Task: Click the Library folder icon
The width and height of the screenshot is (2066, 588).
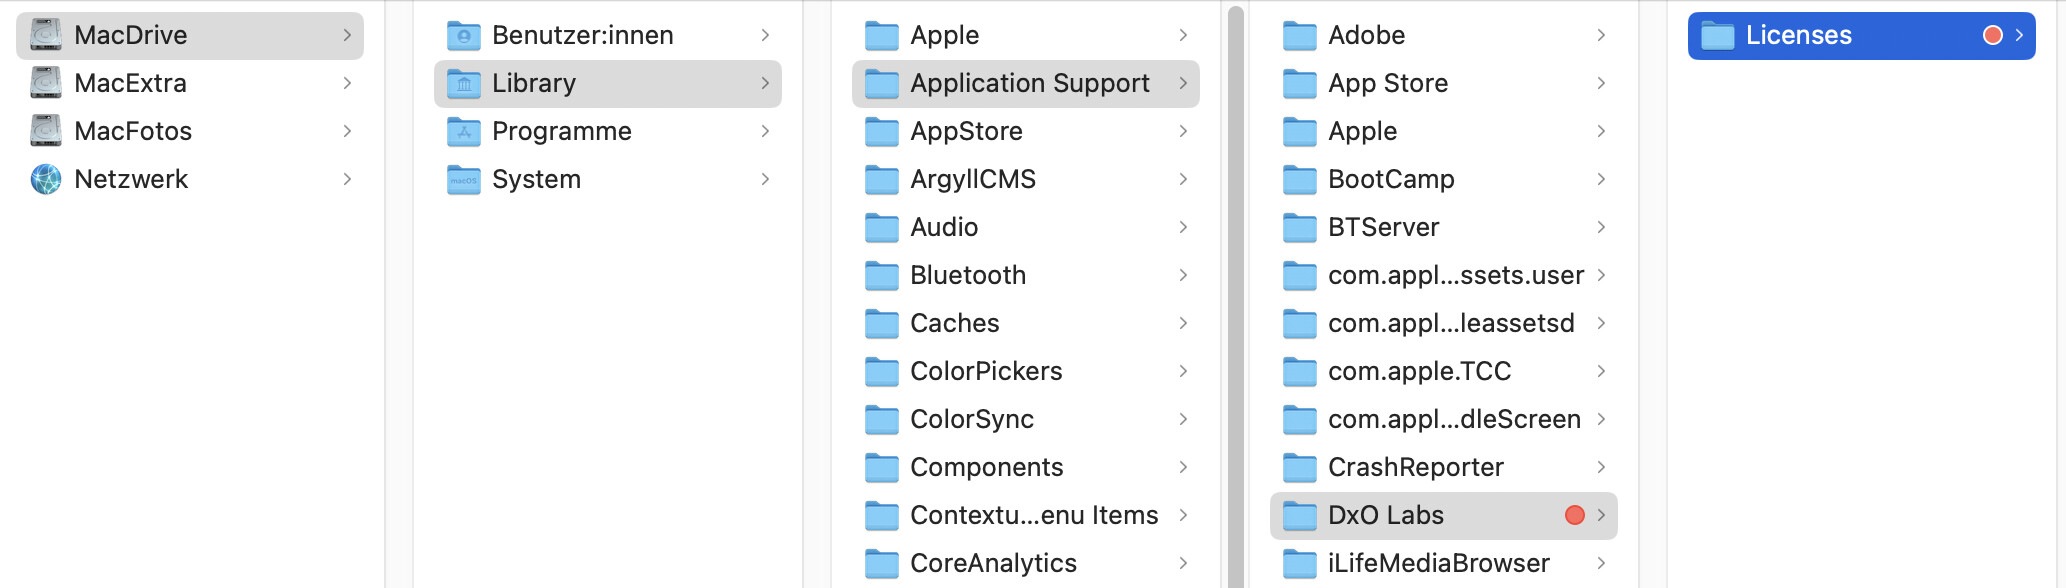Action: click(464, 83)
